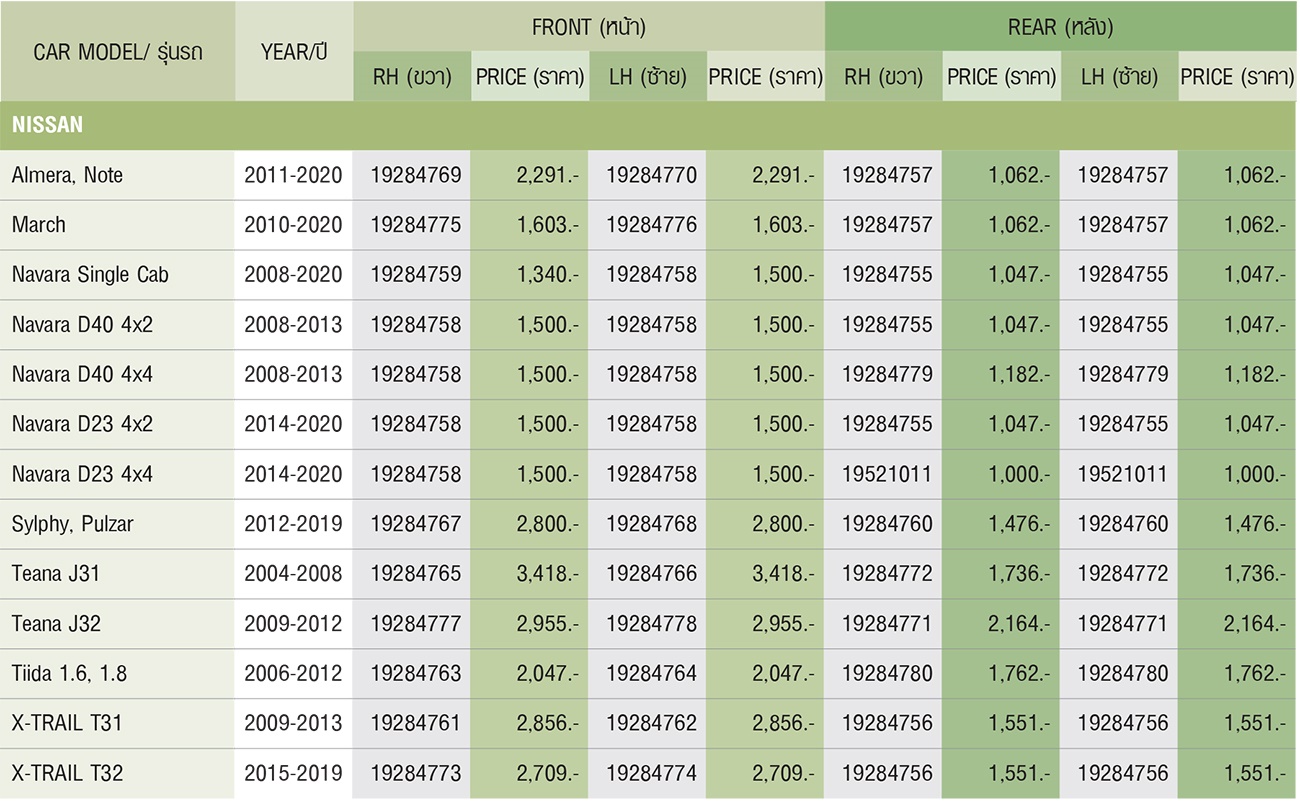Click part number 19284773
The image size is (1300, 803).
click(x=416, y=773)
